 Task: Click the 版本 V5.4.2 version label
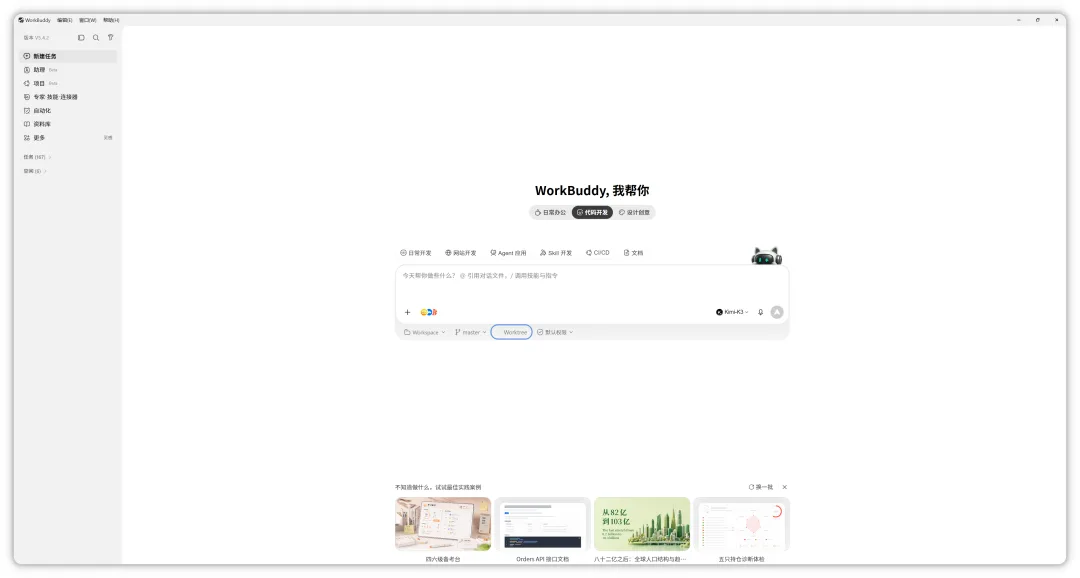pyautogui.click(x=37, y=38)
